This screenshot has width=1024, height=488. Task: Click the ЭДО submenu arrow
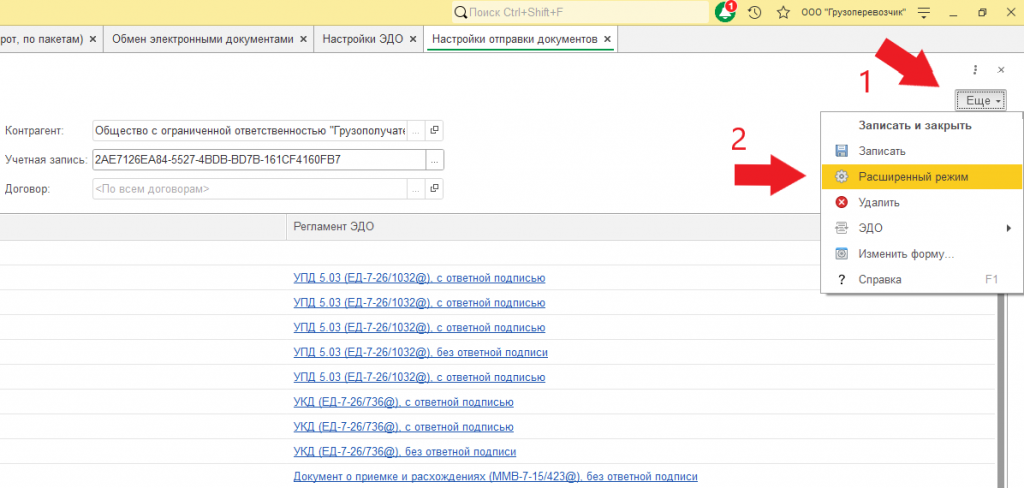click(1009, 228)
